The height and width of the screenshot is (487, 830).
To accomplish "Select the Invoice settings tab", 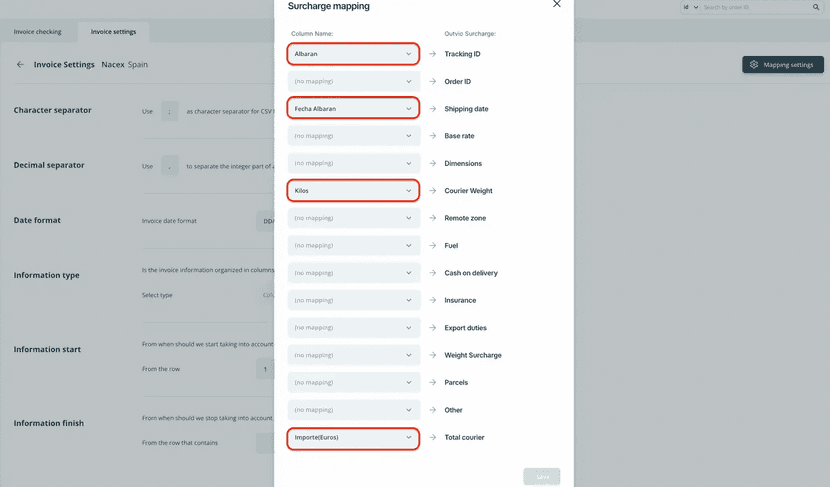I will point(113,32).
